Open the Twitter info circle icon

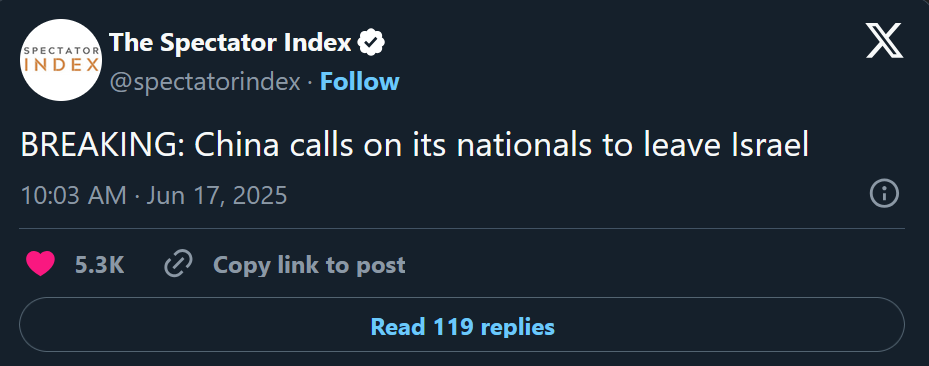pos(884,194)
